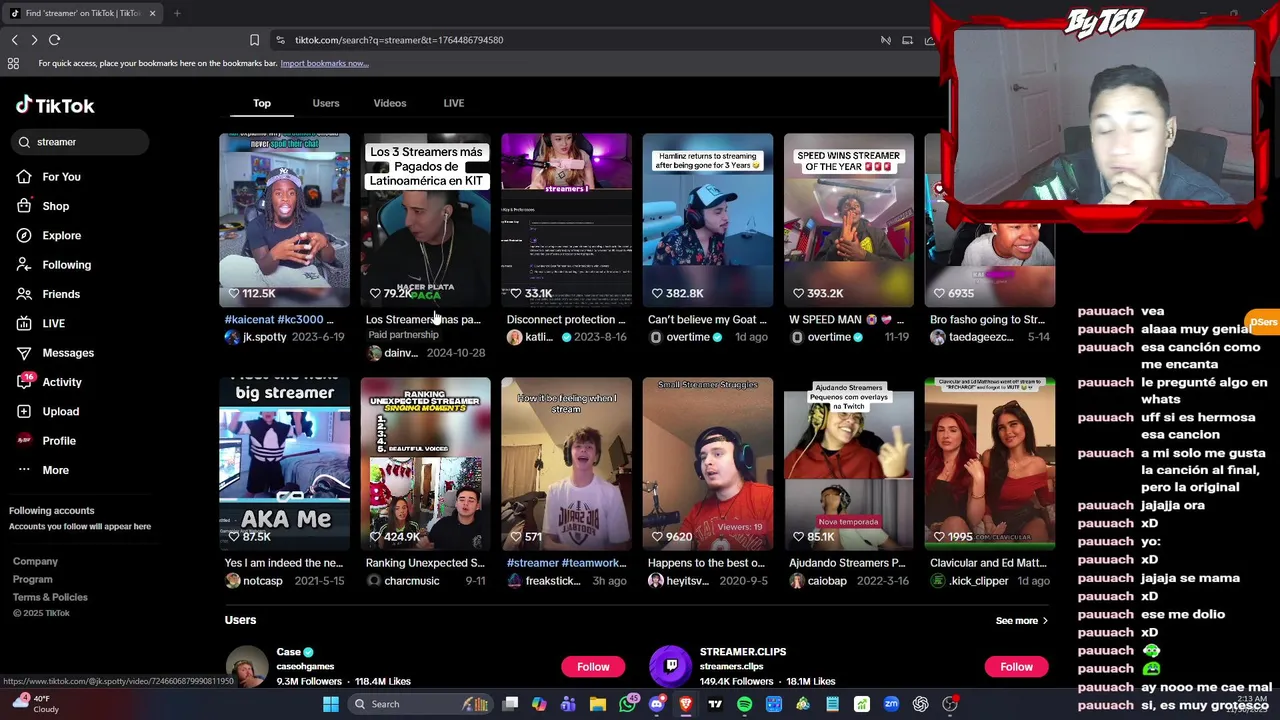Open 'Hamlinz returns to streaming' video thumbnail
Screen dimensions: 1280x720
(x=708, y=219)
